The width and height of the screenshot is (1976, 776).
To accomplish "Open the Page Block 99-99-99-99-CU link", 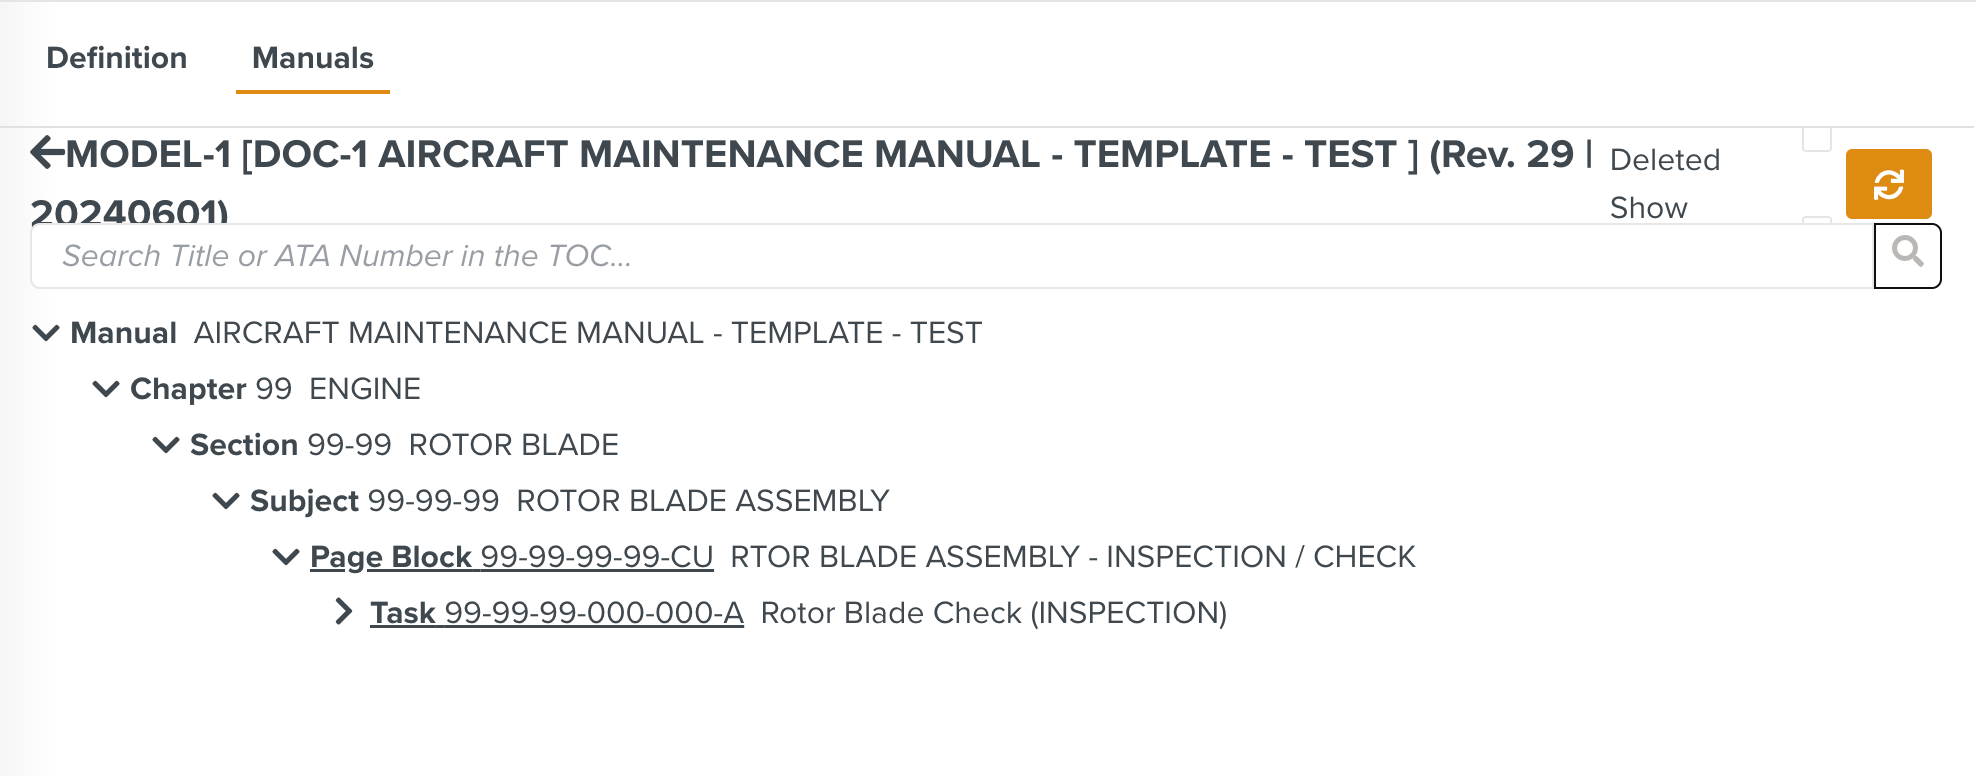I will [x=511, y=557].
